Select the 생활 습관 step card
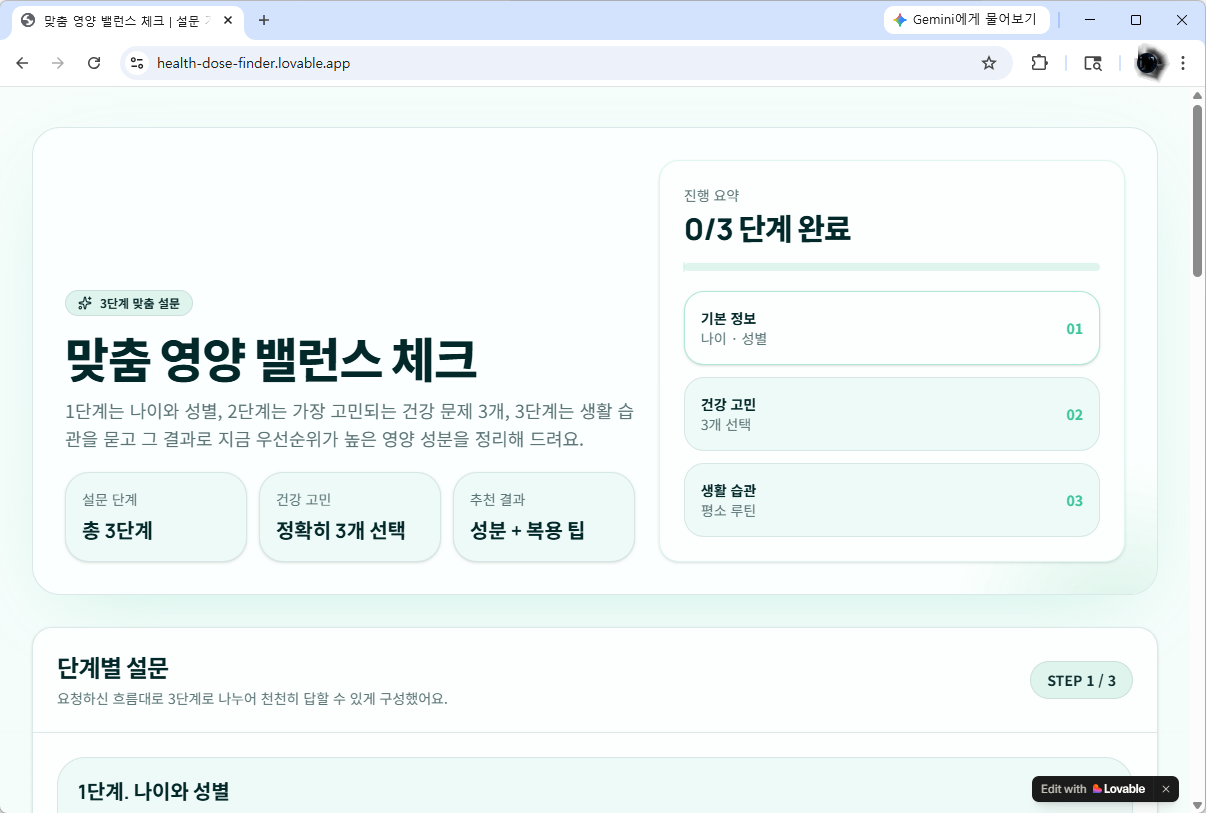Image resolution: width=1206 pixels, height=813 pixels. tap(891, 500)
